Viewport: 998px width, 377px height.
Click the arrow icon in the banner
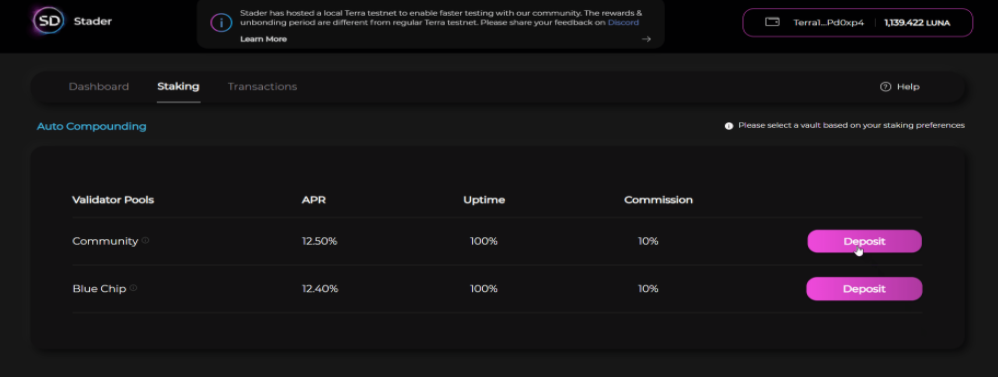(646, 39)
